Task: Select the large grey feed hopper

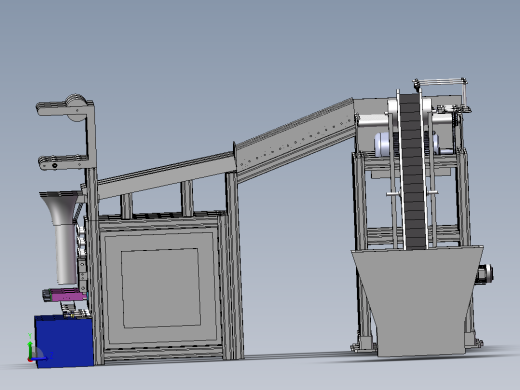Action: point(417,300)
